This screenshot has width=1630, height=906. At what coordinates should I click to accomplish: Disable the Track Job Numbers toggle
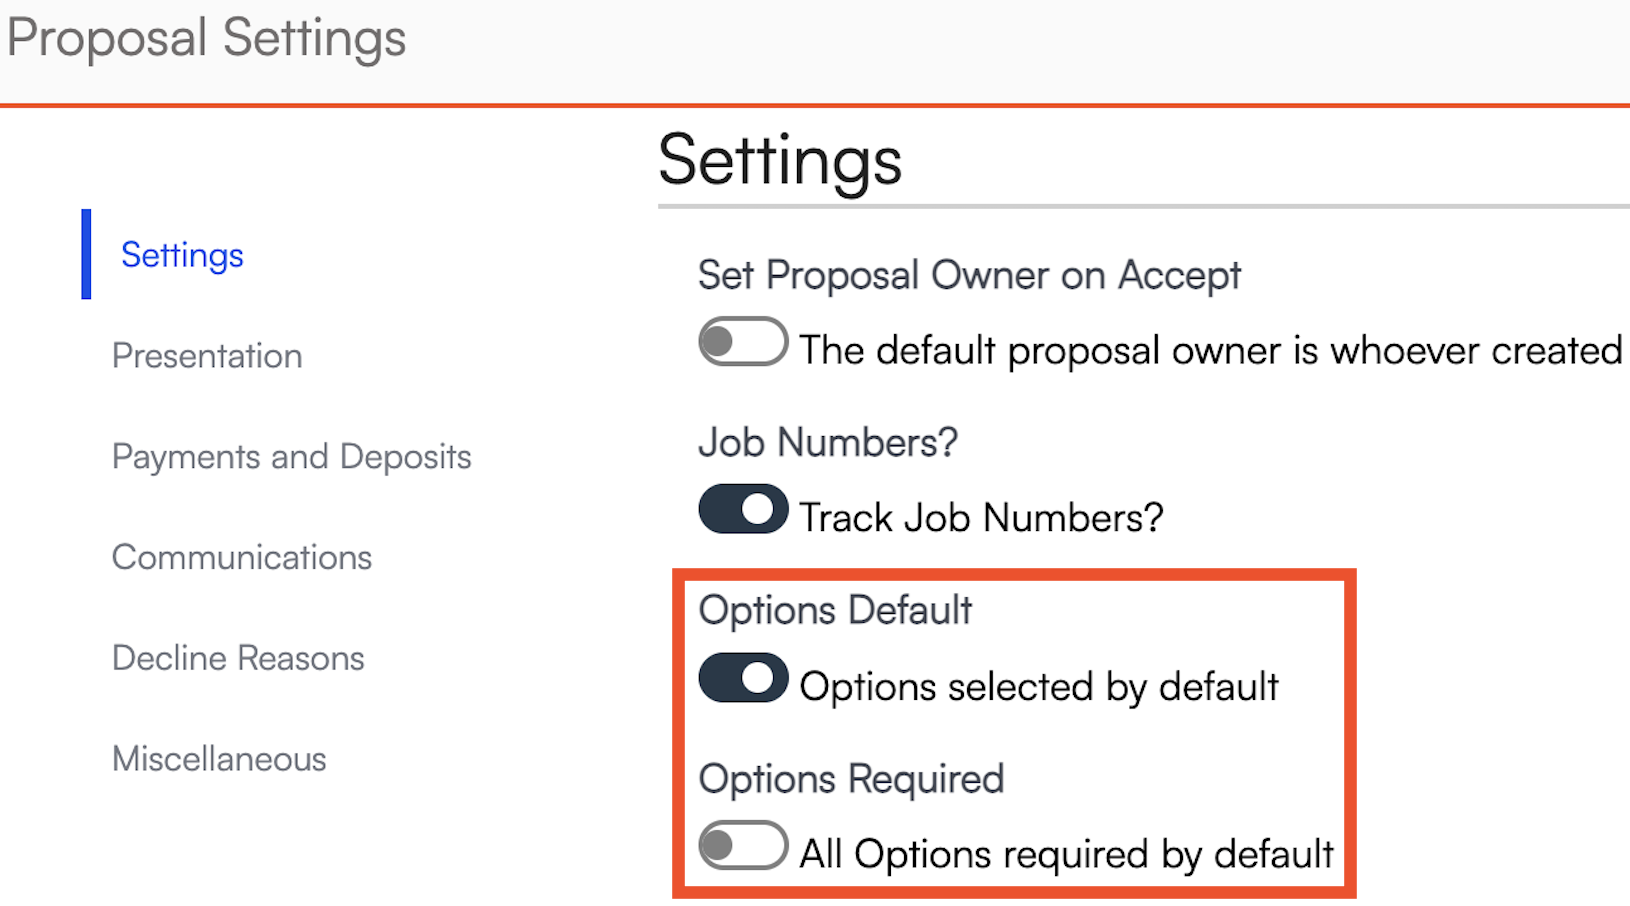click(742, 509)
